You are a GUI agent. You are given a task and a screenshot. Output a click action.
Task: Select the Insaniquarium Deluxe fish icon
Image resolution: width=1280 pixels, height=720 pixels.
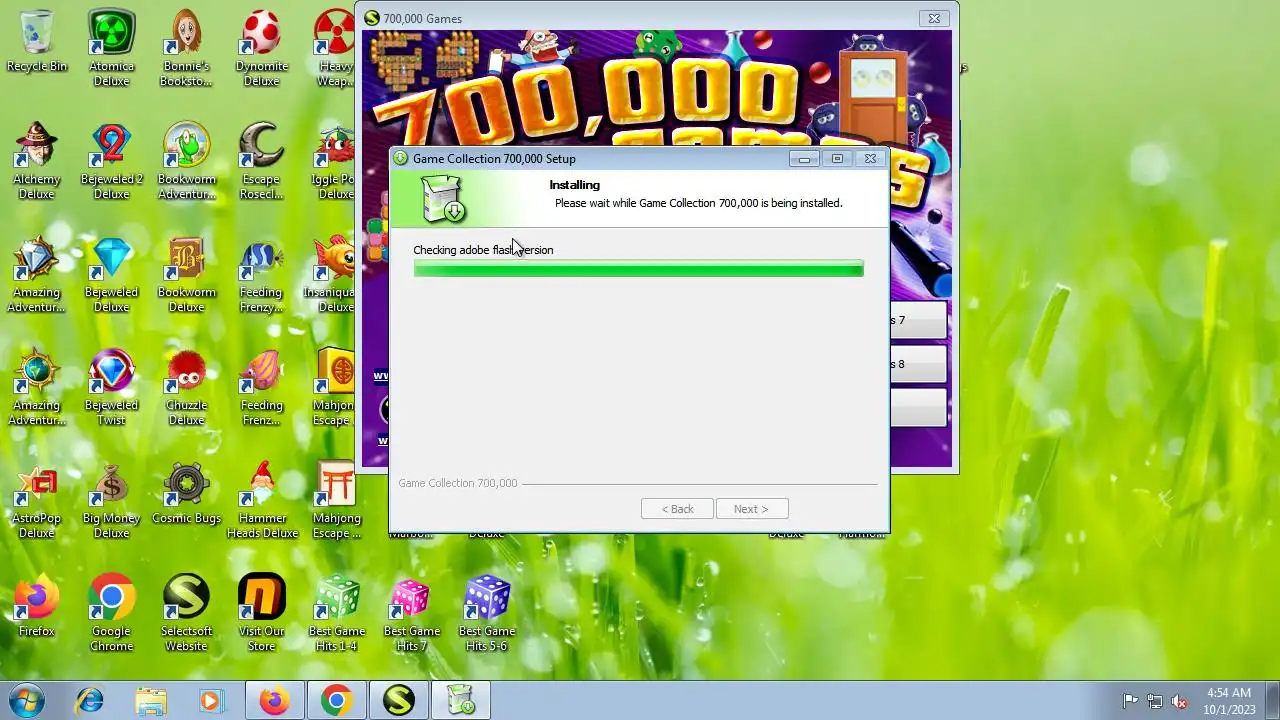(x=333, y=274)
